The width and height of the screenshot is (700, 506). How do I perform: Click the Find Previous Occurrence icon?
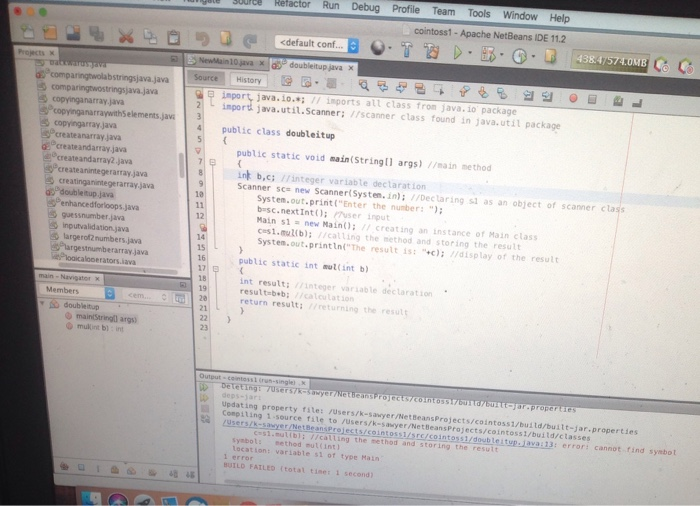(383, 86)
